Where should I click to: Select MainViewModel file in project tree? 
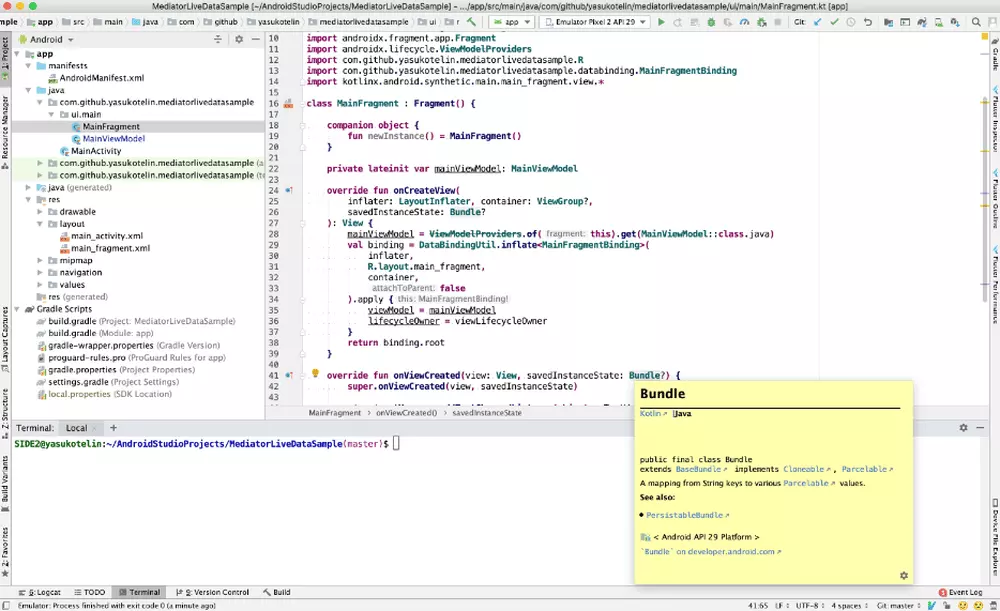[114, 138]
